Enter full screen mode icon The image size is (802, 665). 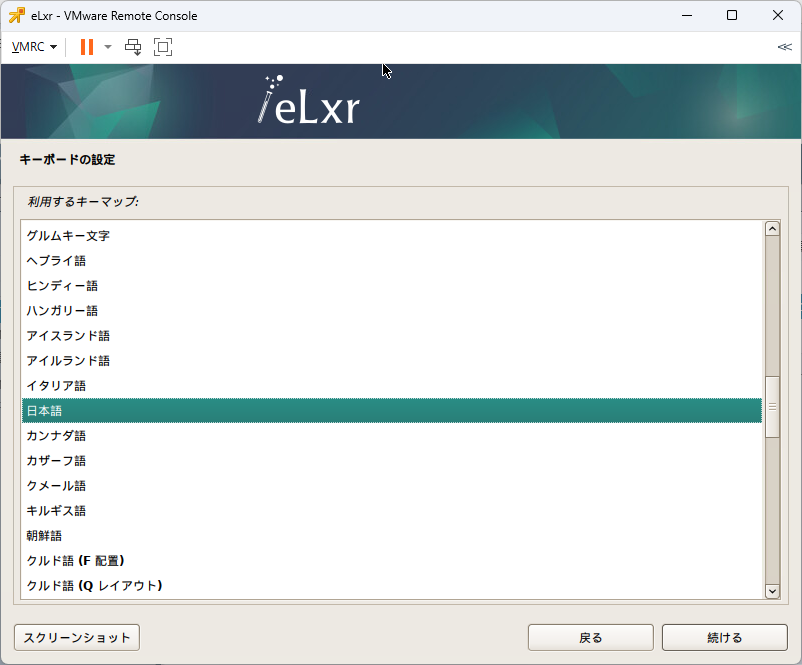pos(163,47)
